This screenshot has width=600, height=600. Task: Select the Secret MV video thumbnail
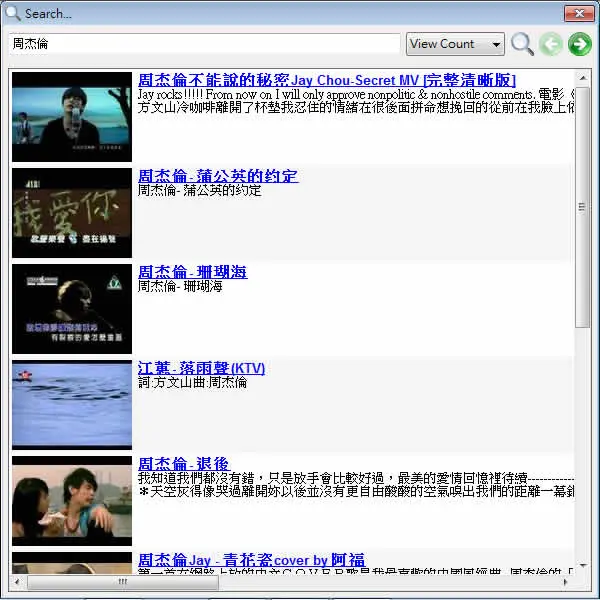72,117
